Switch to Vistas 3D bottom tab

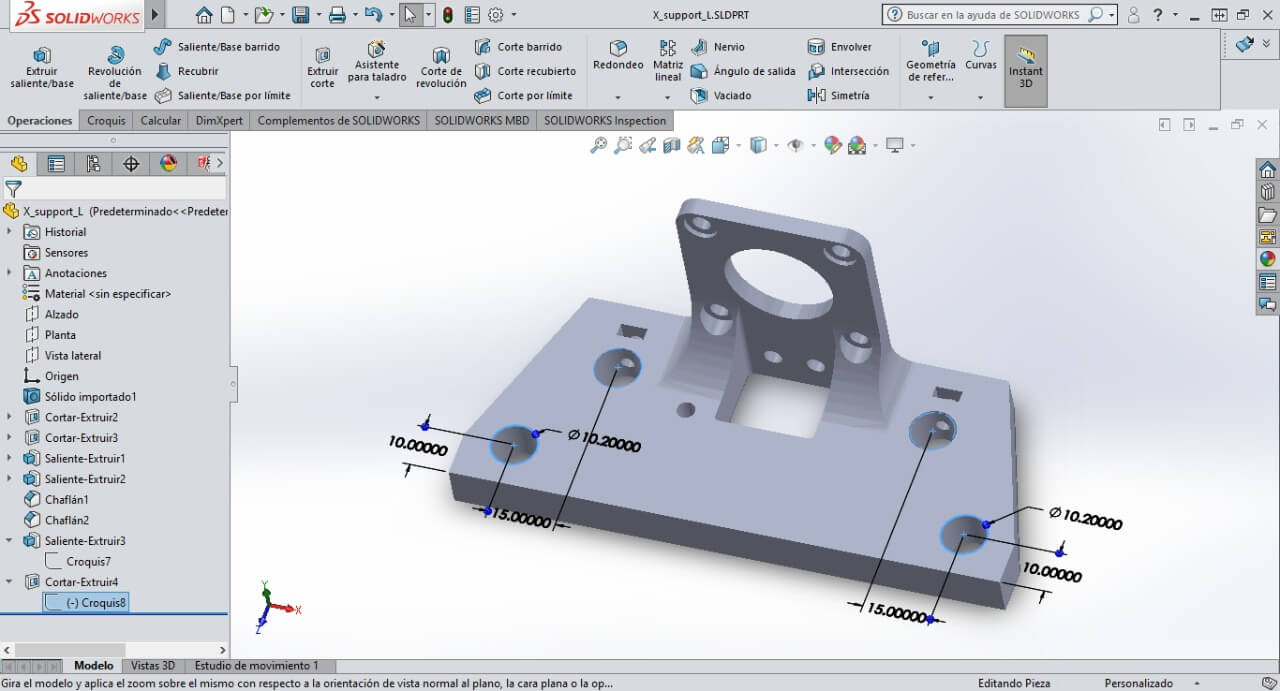153,666
